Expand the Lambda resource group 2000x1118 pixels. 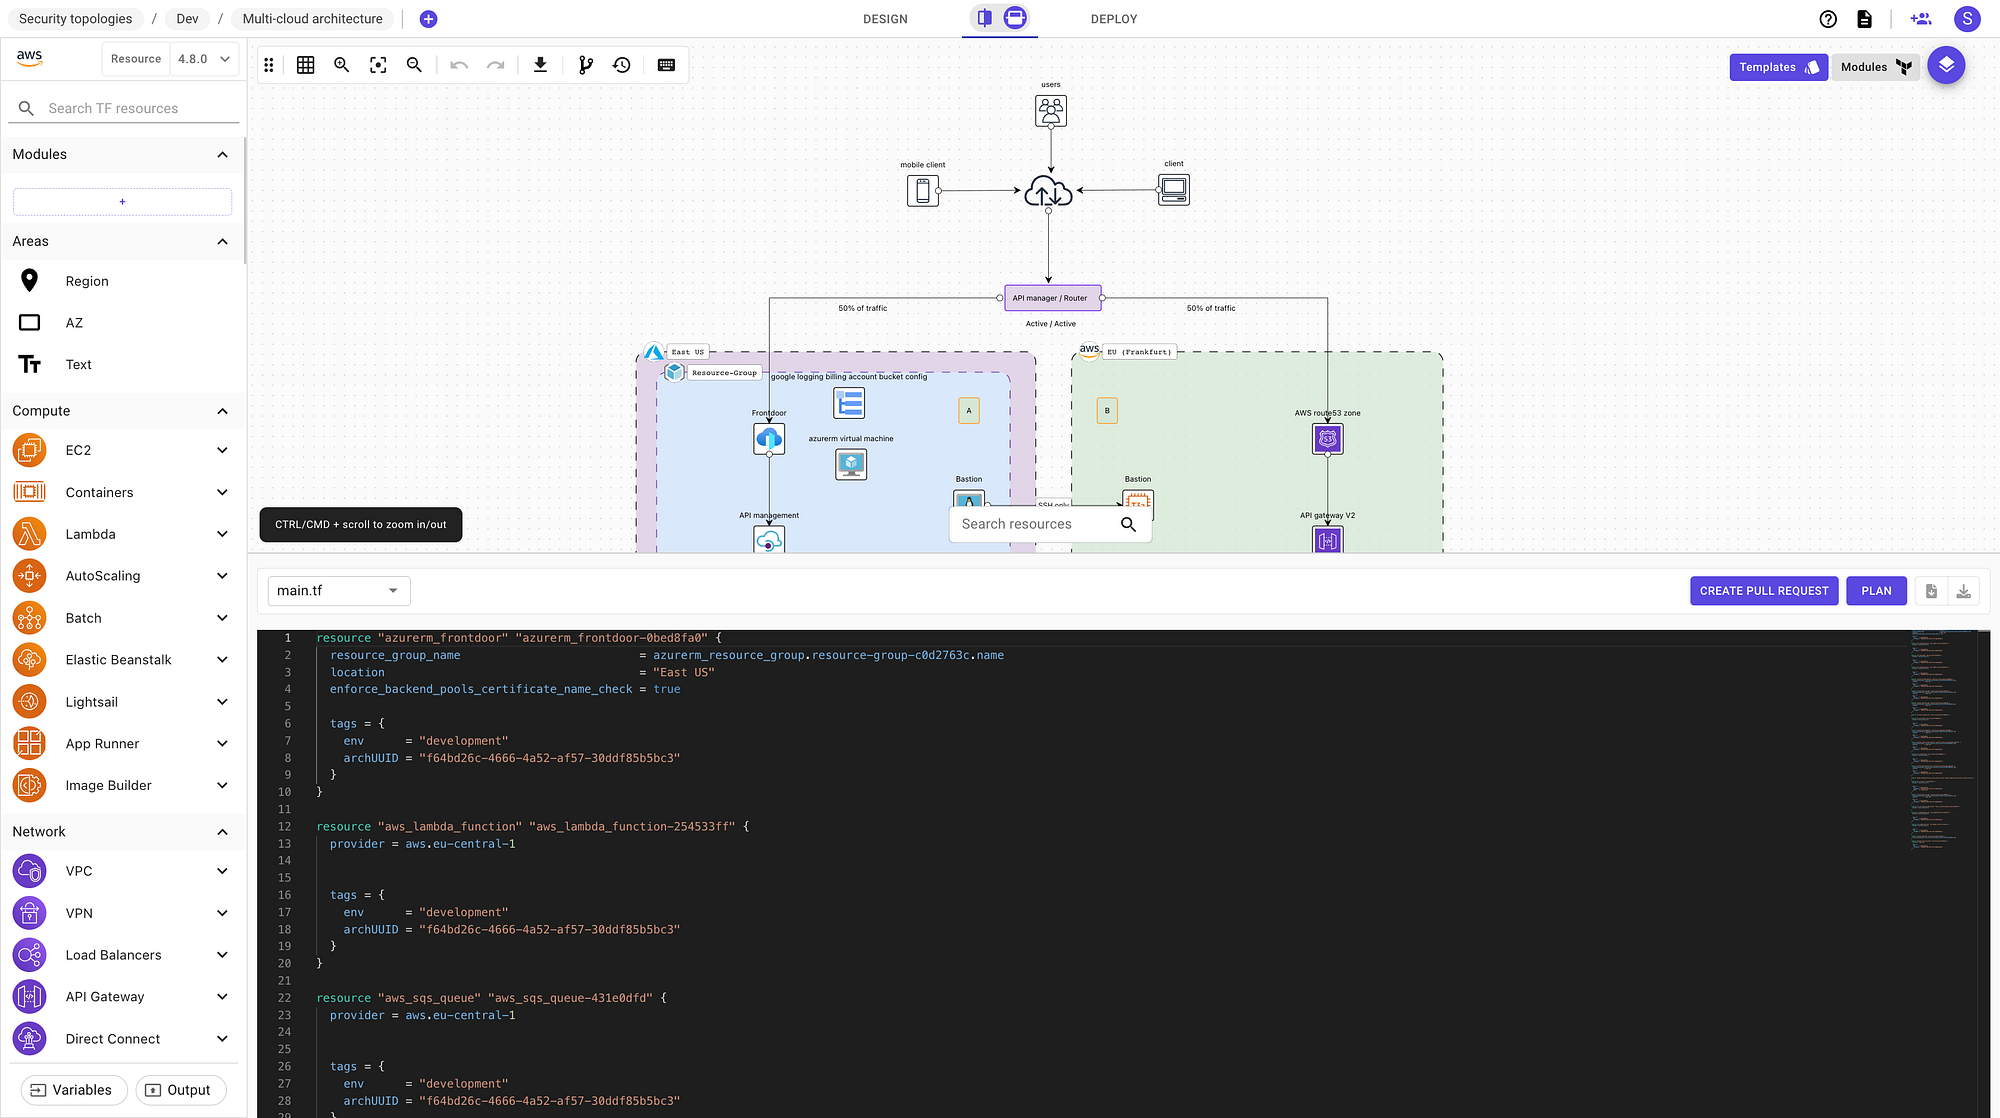point(222,534)
